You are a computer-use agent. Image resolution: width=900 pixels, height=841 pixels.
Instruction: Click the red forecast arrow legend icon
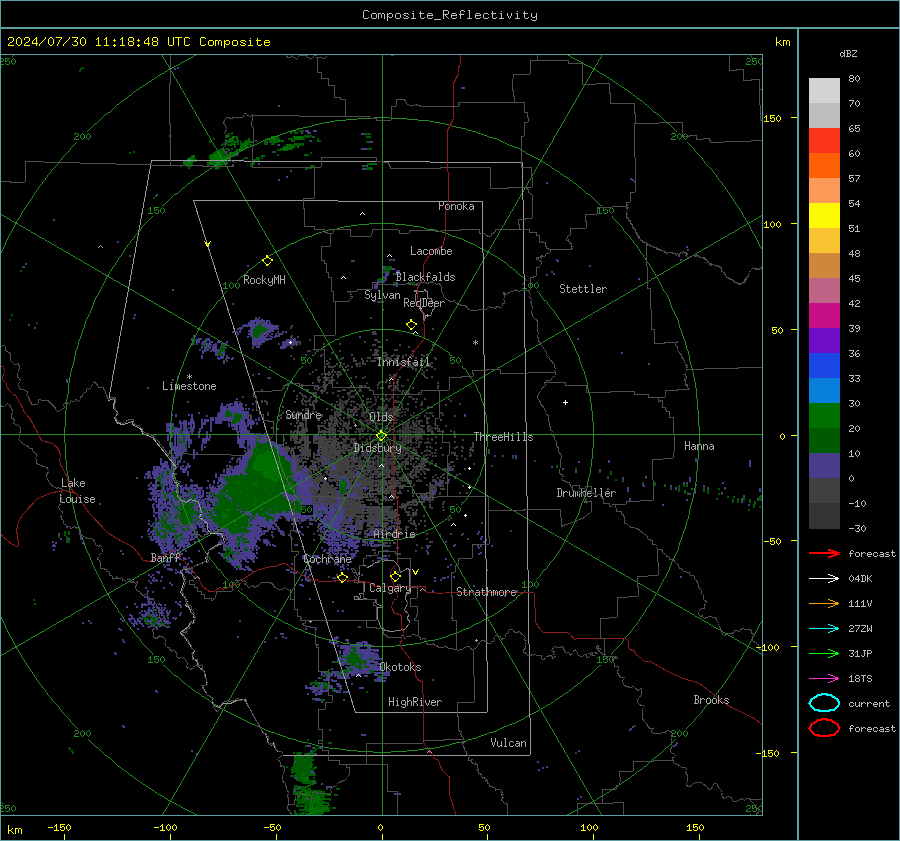[x=824, y=553]
